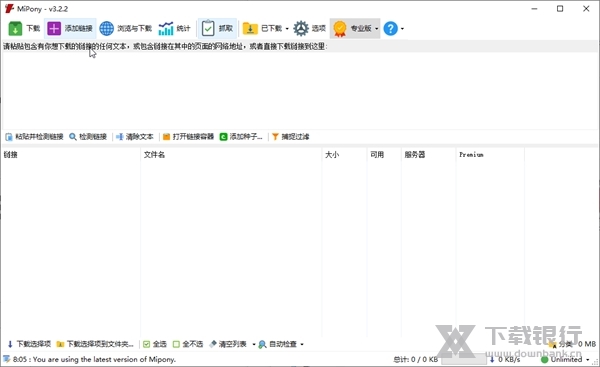Viewport: 600px width, 367px height.
Task: Click 下载选择项 download selected button
Action: click(29, 344)
